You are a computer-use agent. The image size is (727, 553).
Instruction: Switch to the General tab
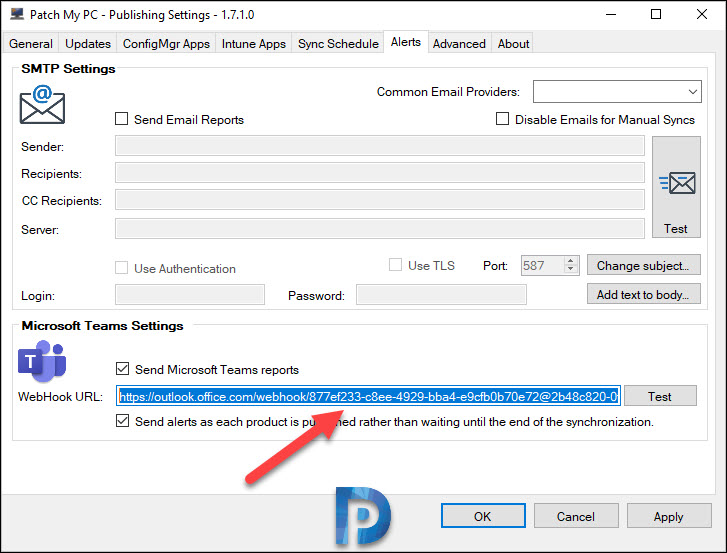31,44
